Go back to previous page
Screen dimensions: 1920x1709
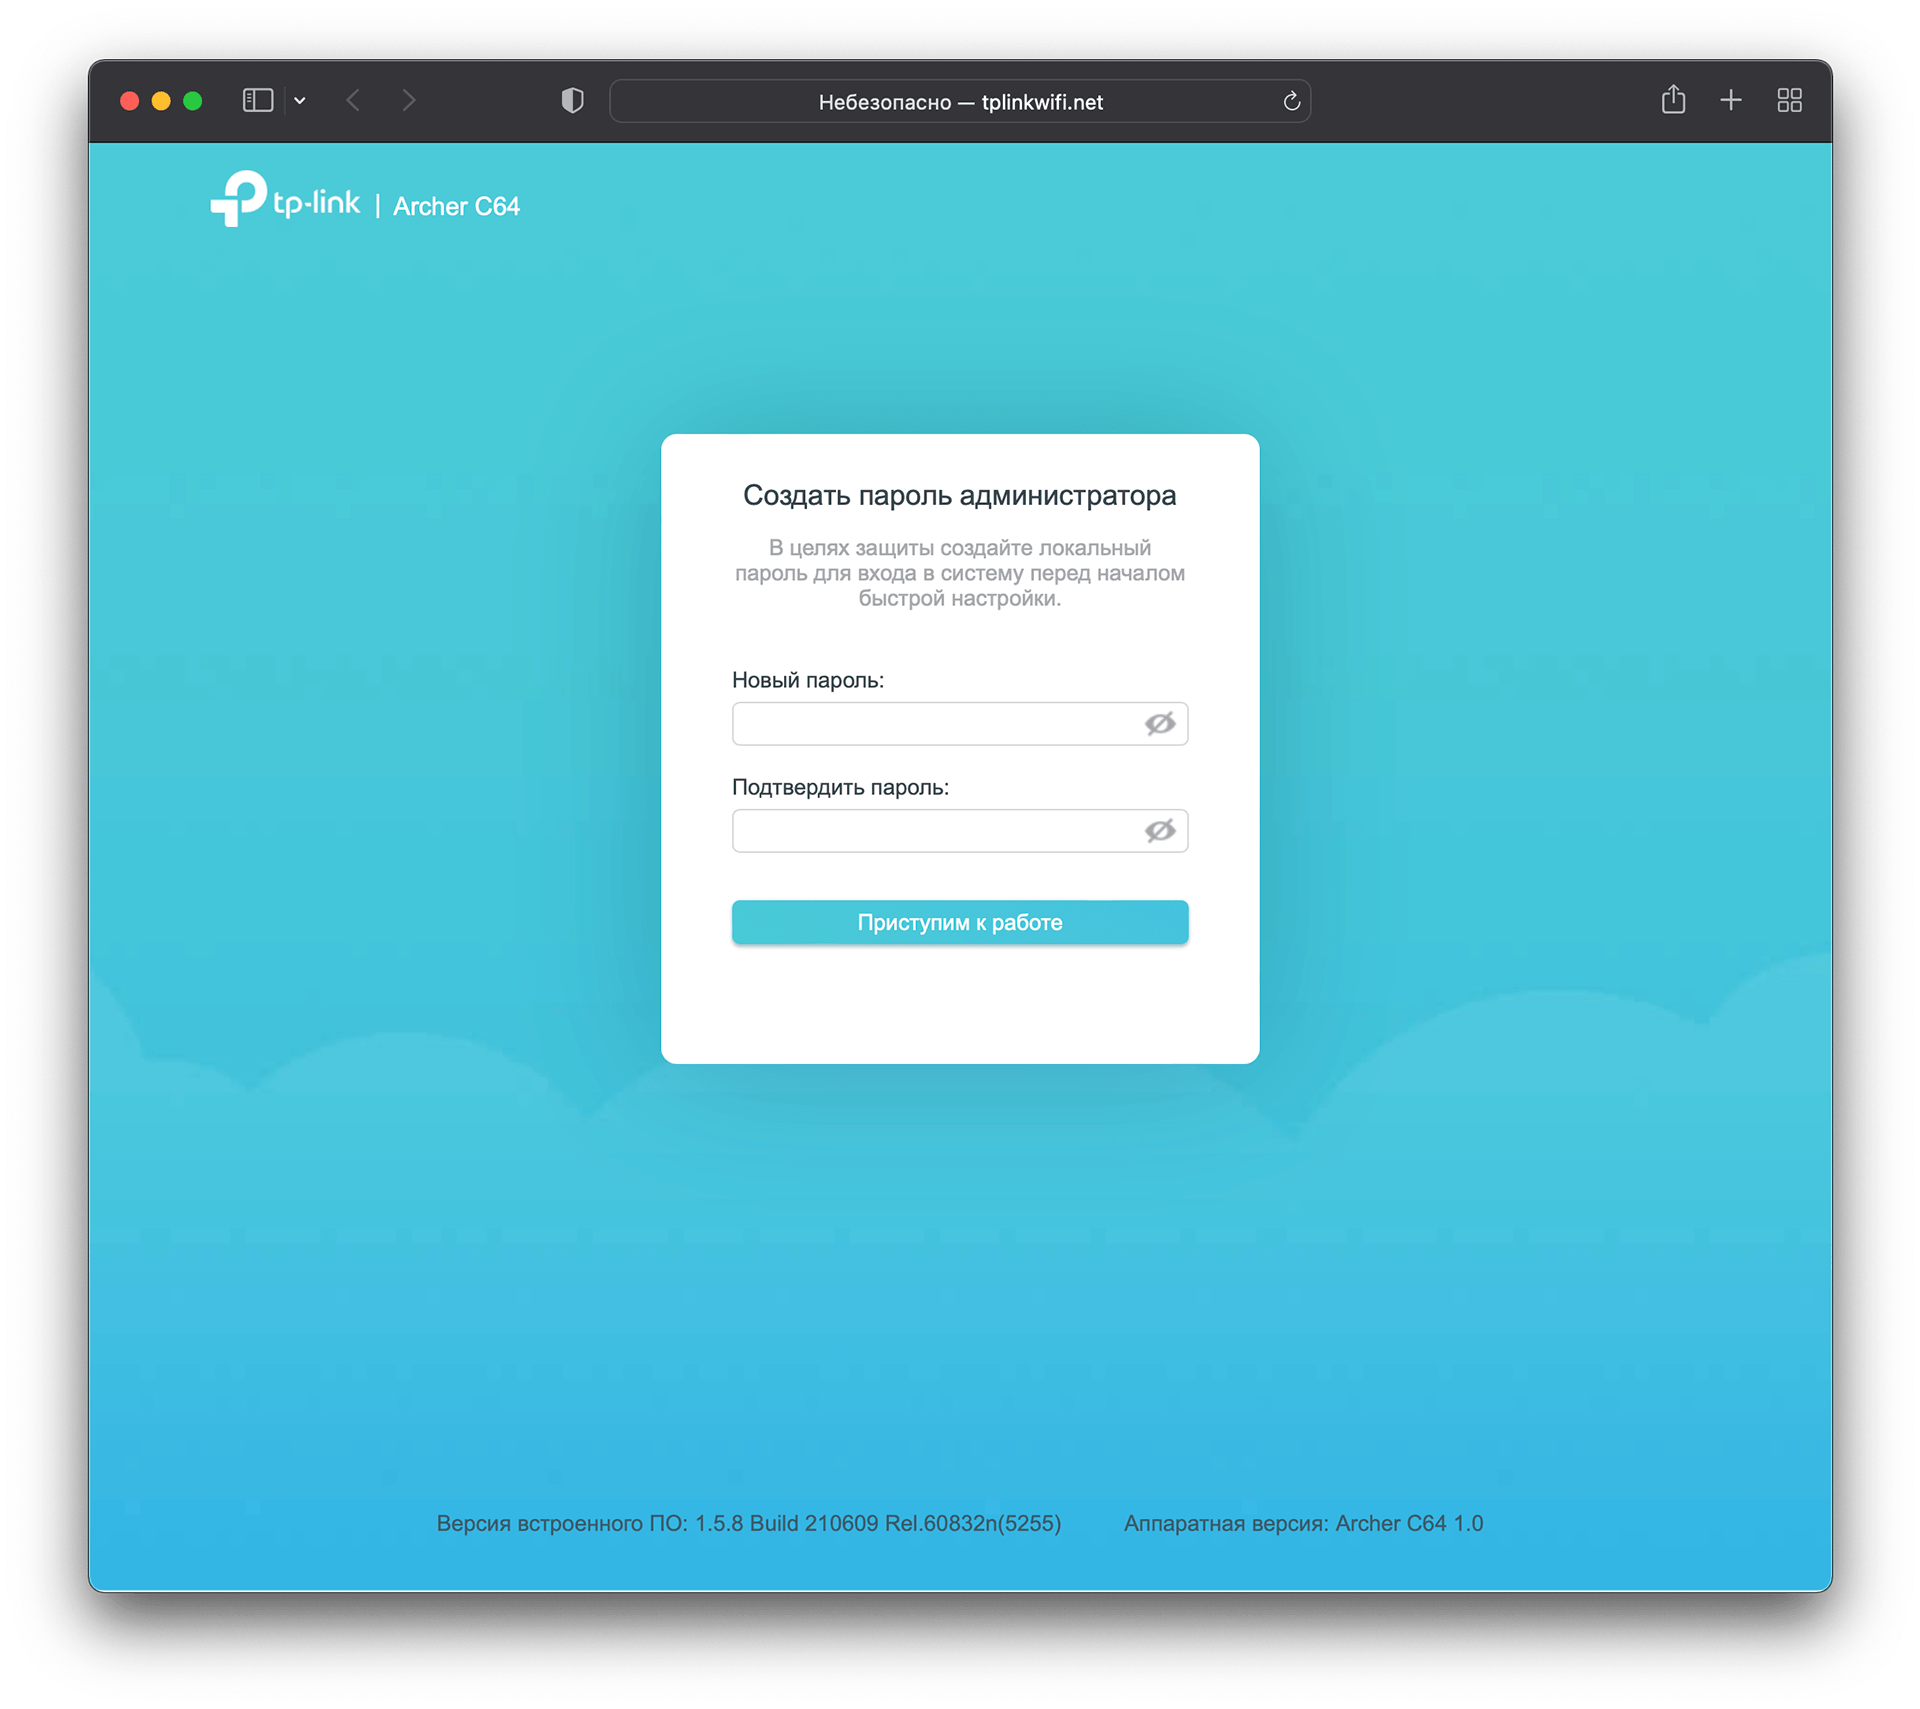(353, 100)
